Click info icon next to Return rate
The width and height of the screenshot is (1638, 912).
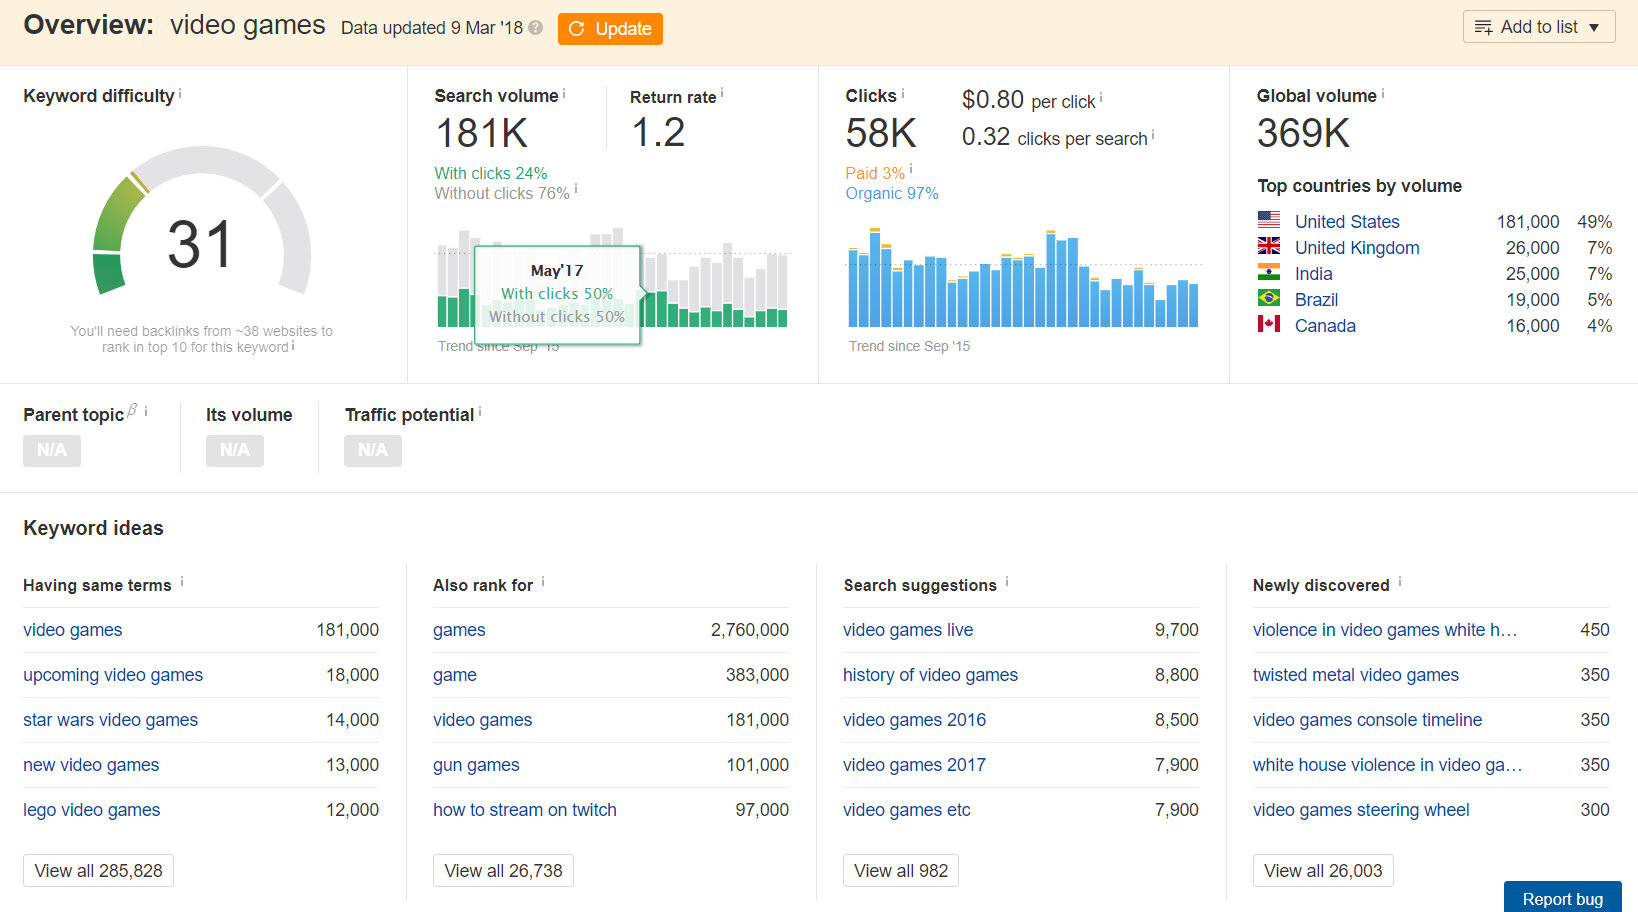click(x=722, y=93)
